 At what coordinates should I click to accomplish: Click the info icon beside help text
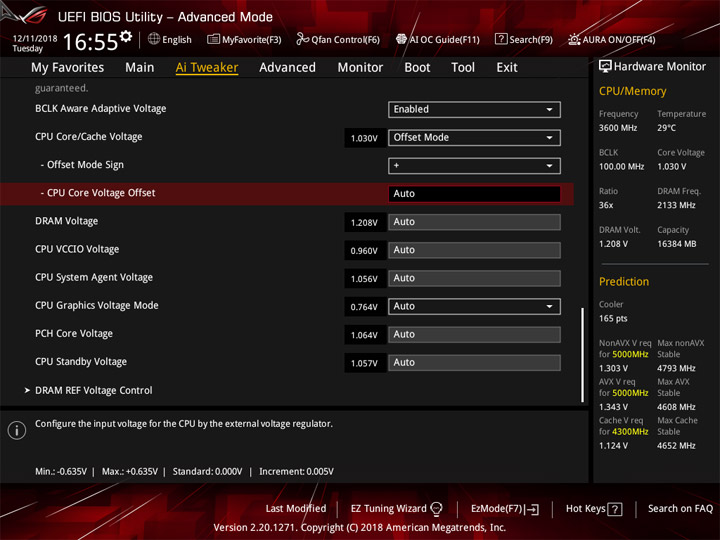(17, 430)
